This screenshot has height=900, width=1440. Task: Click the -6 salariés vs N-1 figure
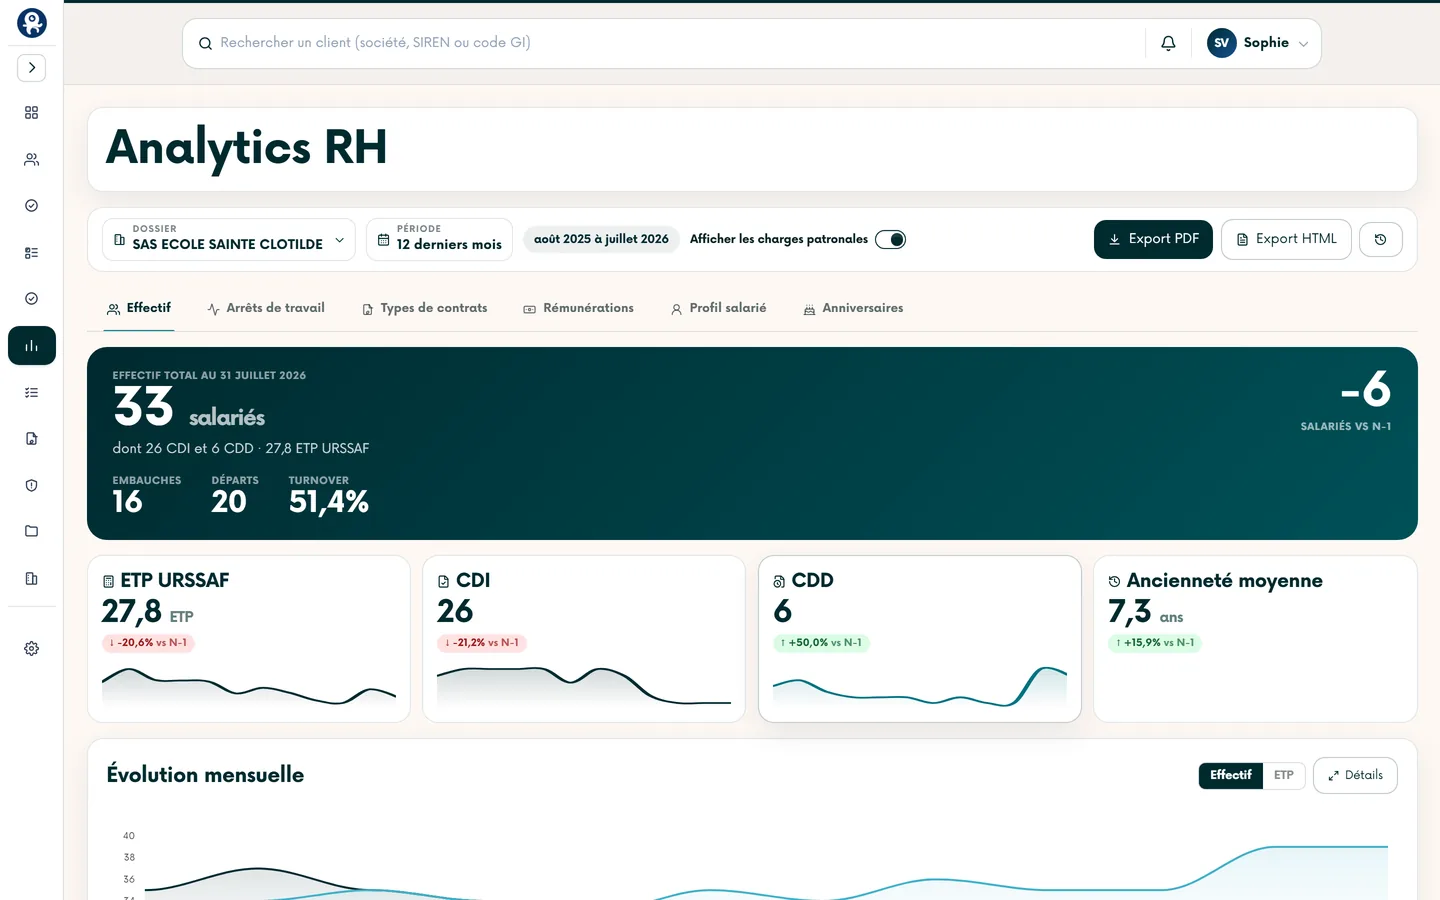(x=1366, y=389)
